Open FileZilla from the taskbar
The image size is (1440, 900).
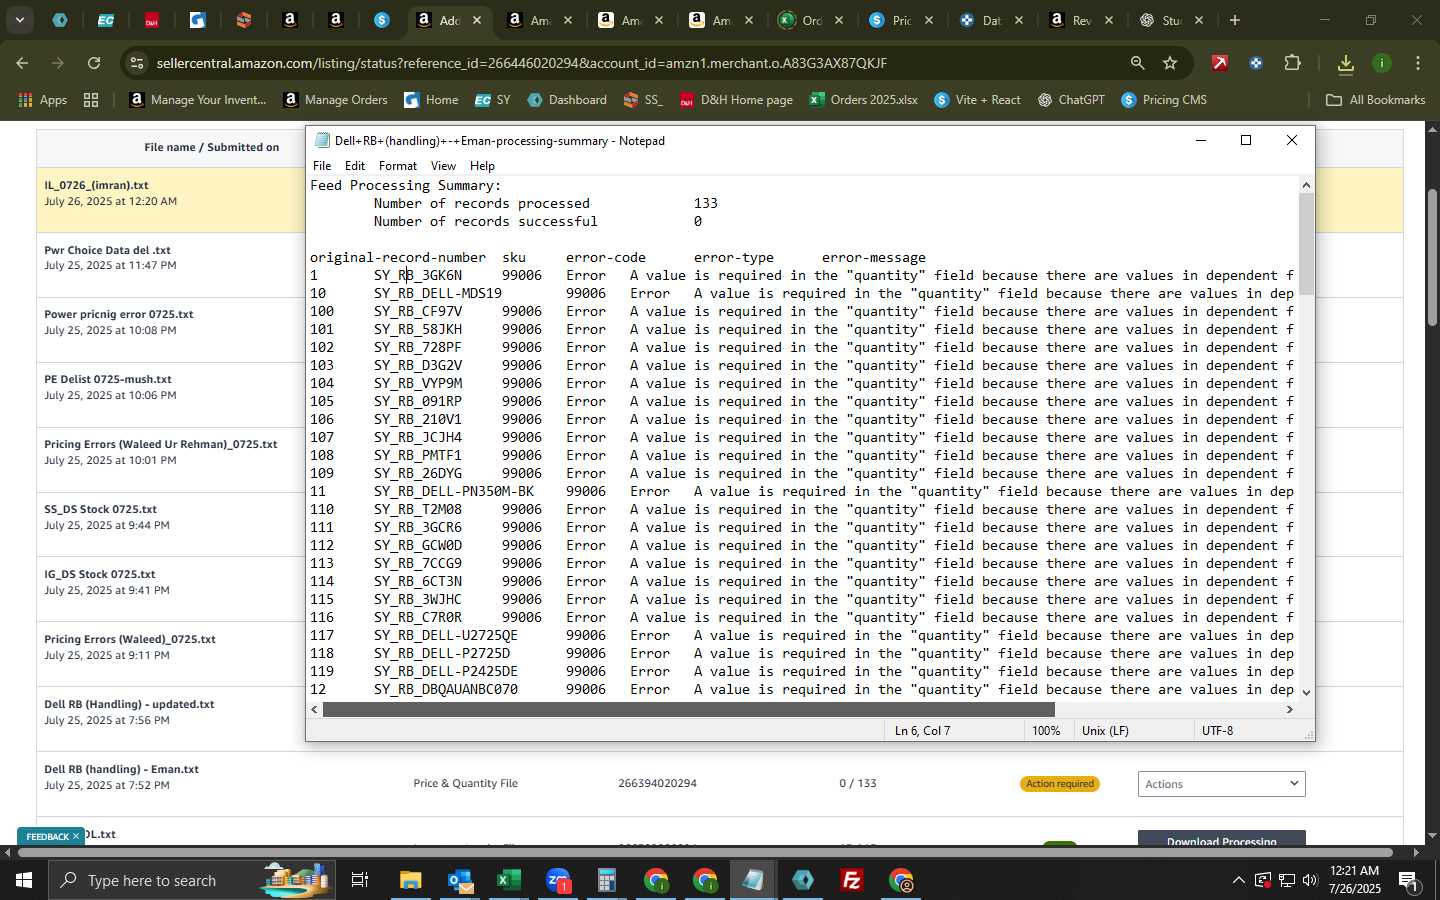pos(852,880)
